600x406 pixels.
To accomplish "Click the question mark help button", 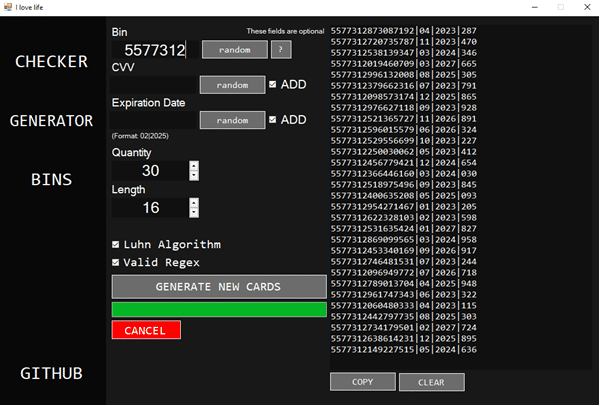I will [x=281, y=50].
